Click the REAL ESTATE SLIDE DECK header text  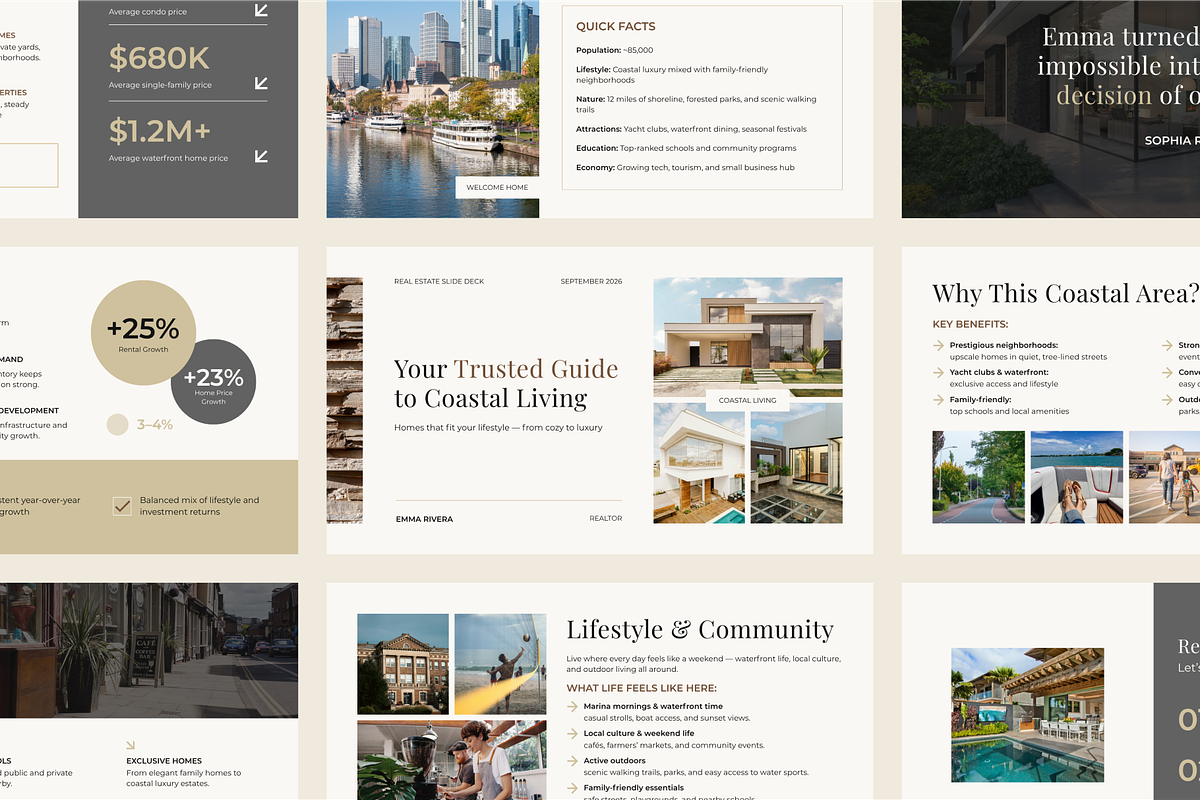439,282
